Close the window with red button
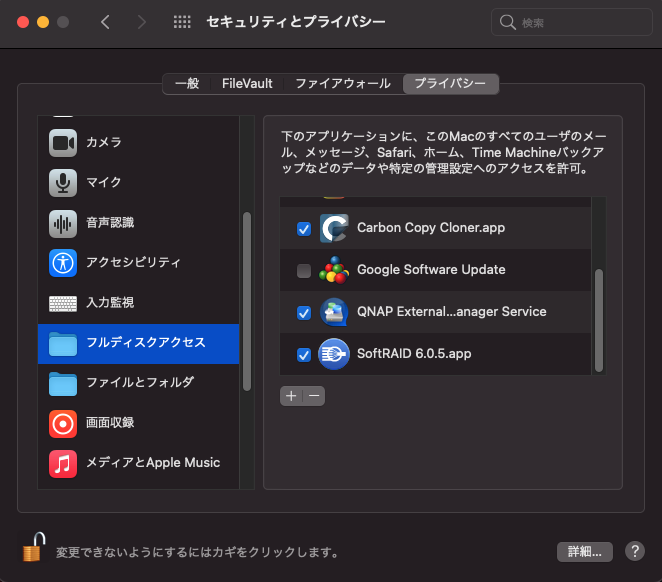Screen dimensions: 662x582 (x=23, y=22)
